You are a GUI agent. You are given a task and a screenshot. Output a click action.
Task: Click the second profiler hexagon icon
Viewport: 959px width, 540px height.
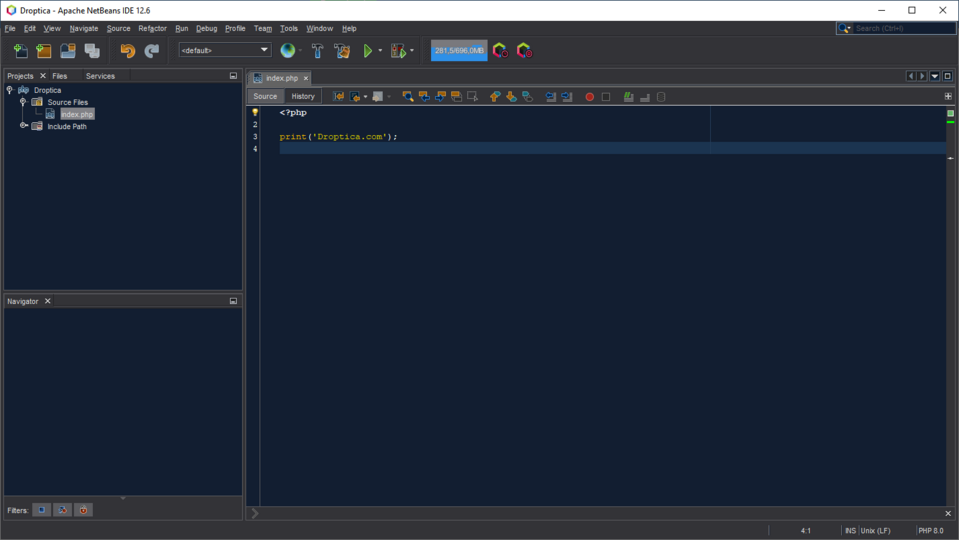[x=524, y=51]
